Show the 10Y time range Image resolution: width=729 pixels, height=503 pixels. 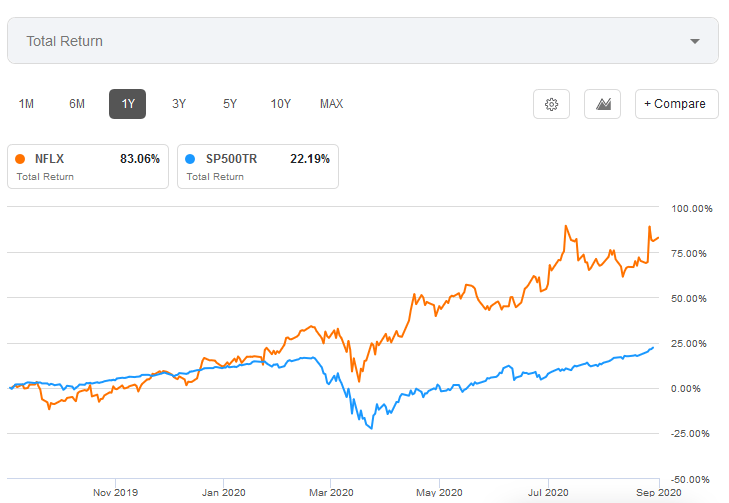tap(281, 104)
